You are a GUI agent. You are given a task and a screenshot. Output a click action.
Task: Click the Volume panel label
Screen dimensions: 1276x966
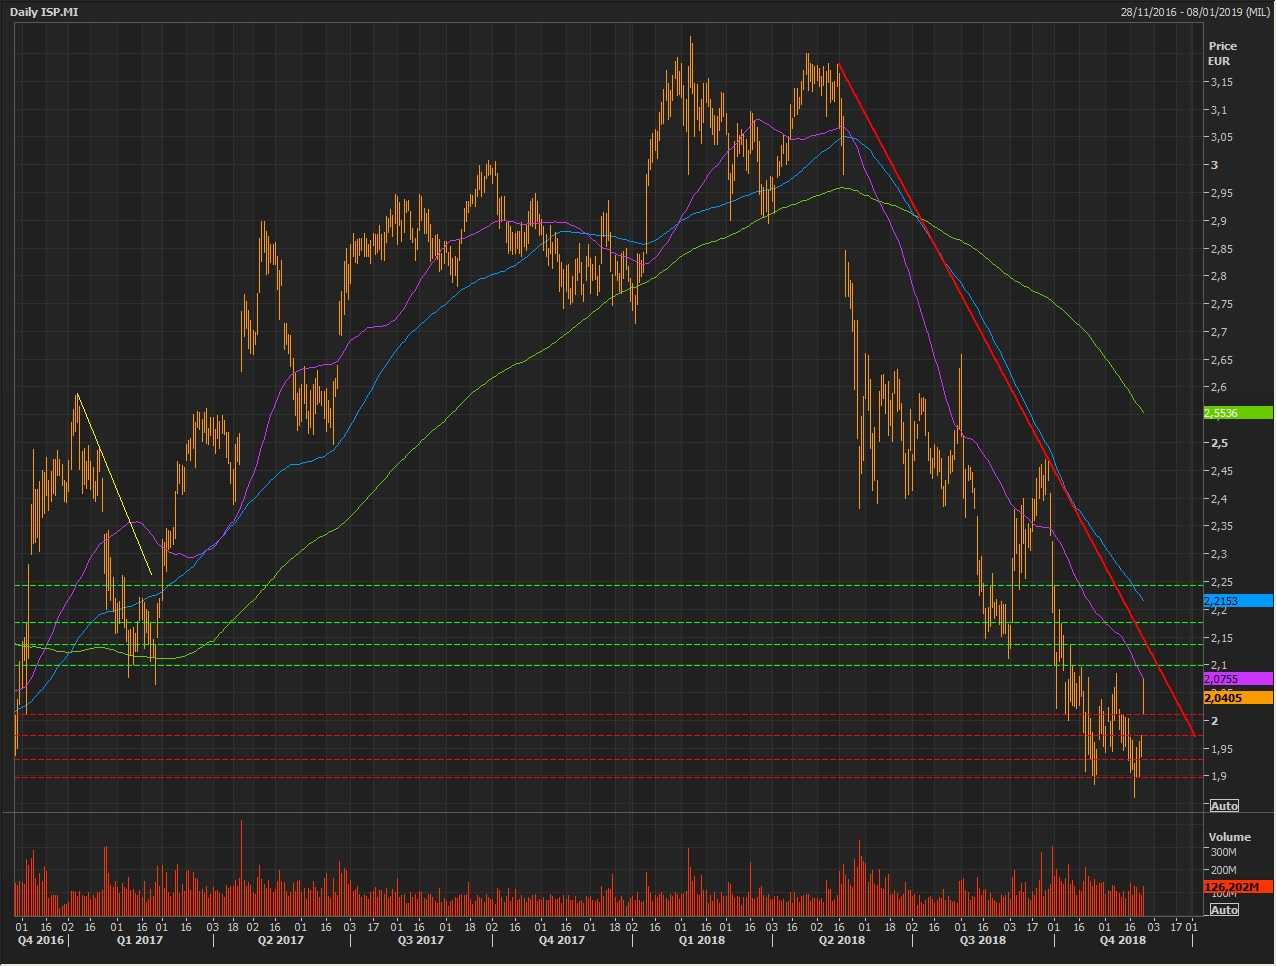click(x=1229, y=837)
